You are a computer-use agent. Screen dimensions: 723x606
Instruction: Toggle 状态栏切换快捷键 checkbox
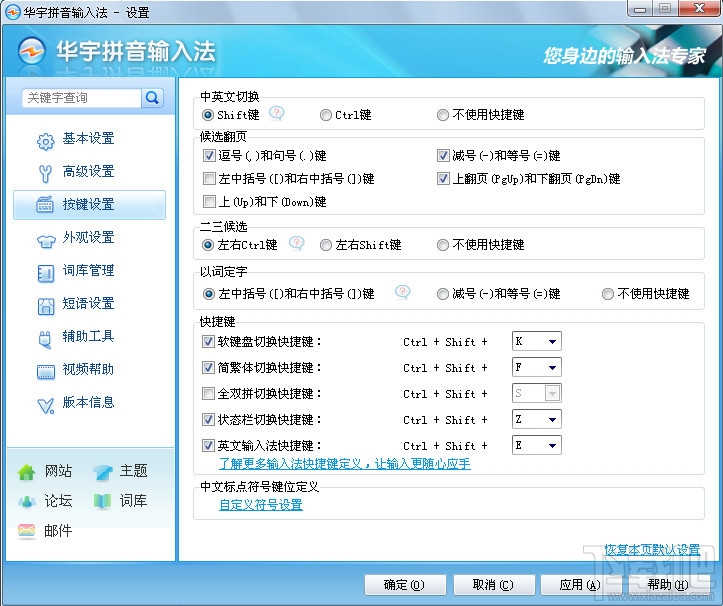point(208,419)
